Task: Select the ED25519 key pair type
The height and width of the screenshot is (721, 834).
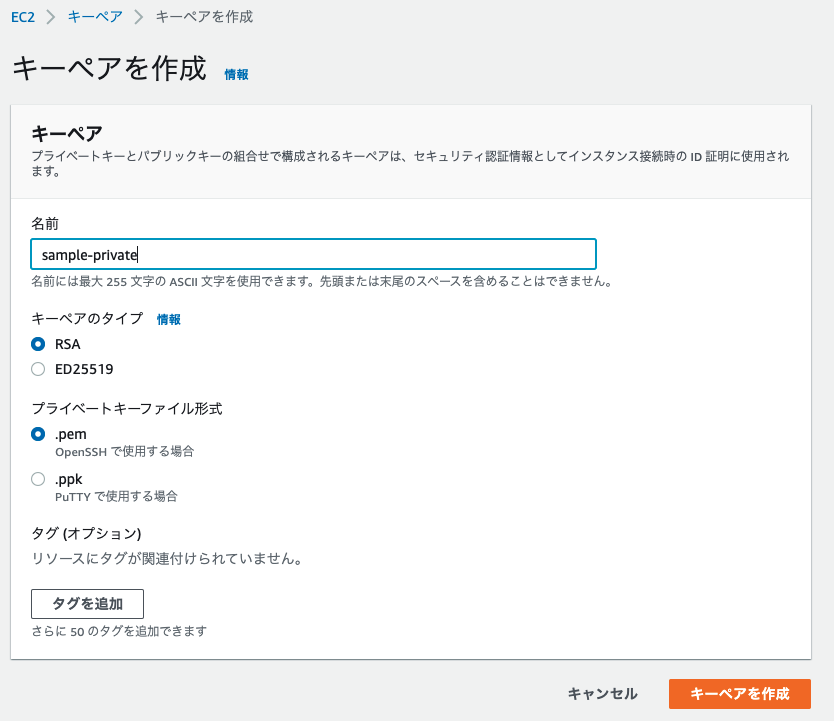Action: [x=38, y=369]
